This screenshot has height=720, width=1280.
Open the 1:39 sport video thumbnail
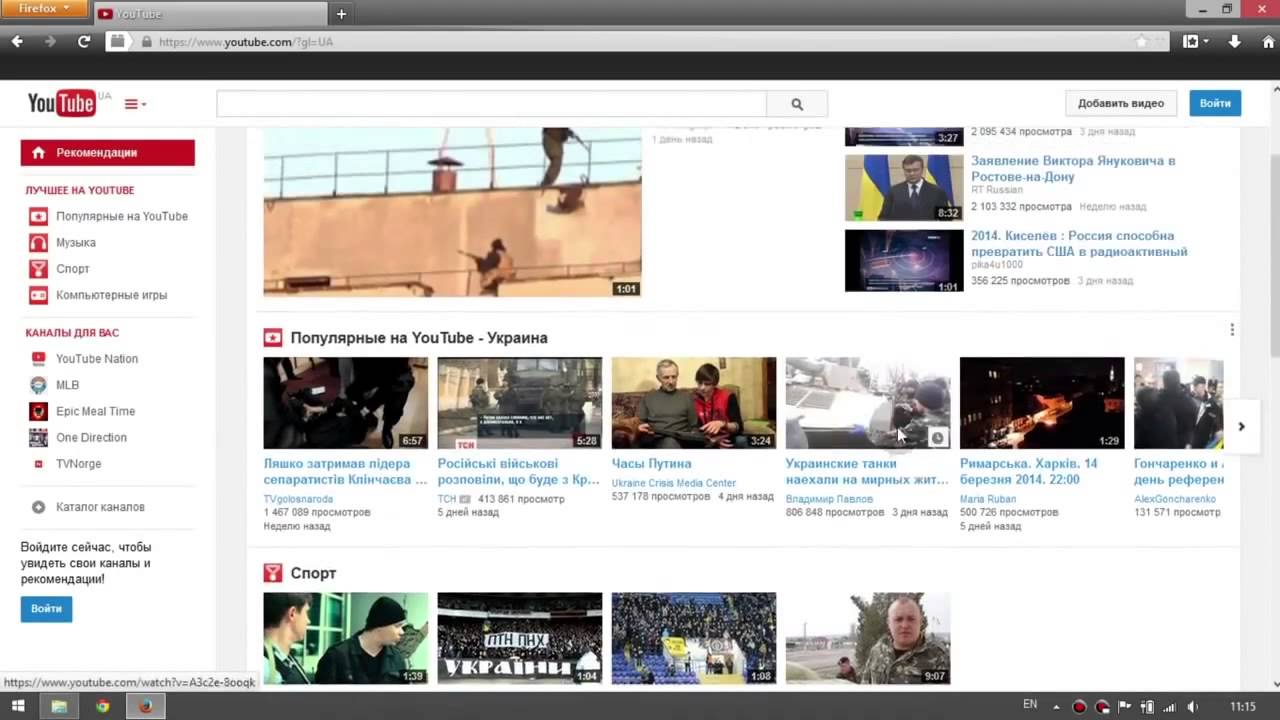345,638
